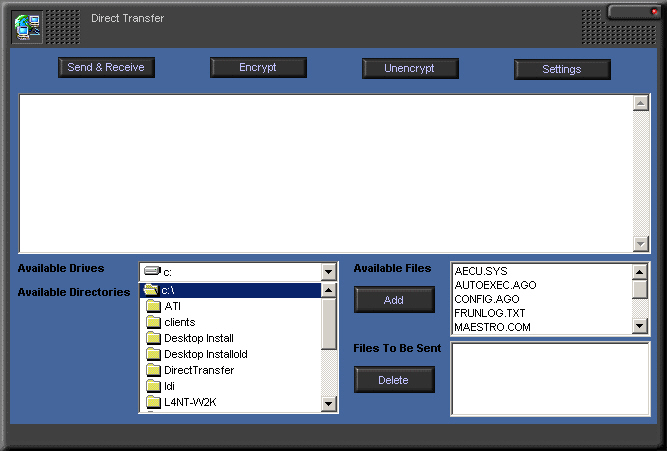Click log area scroll up arrow

click(641, 103)
